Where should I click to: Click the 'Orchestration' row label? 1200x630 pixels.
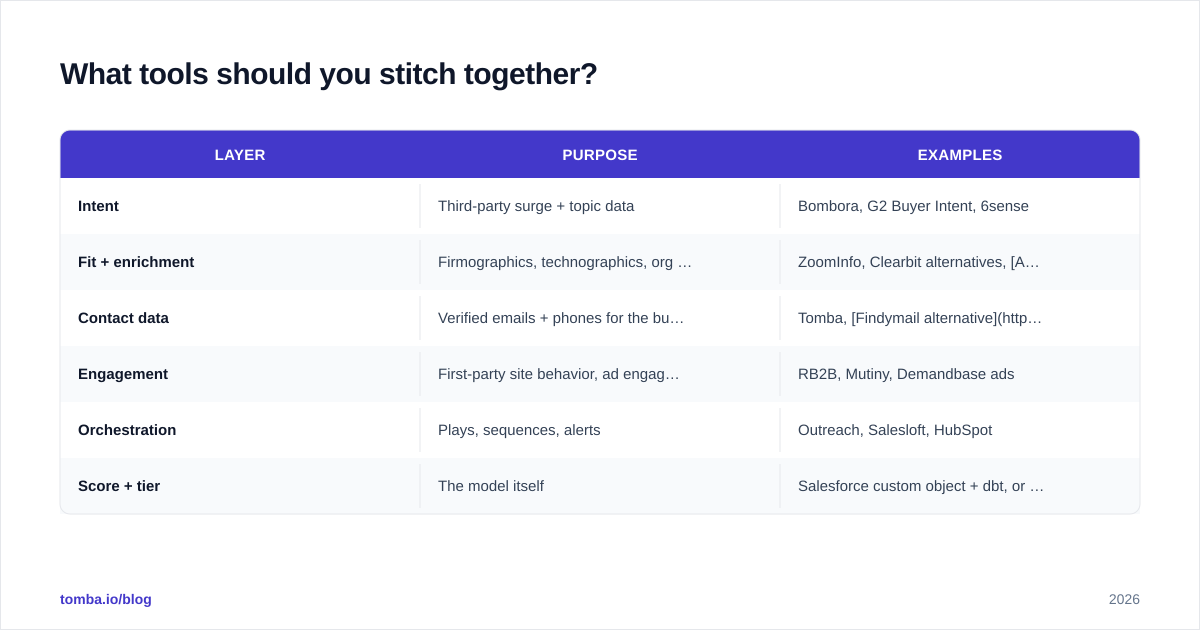(x=127, y=430)
